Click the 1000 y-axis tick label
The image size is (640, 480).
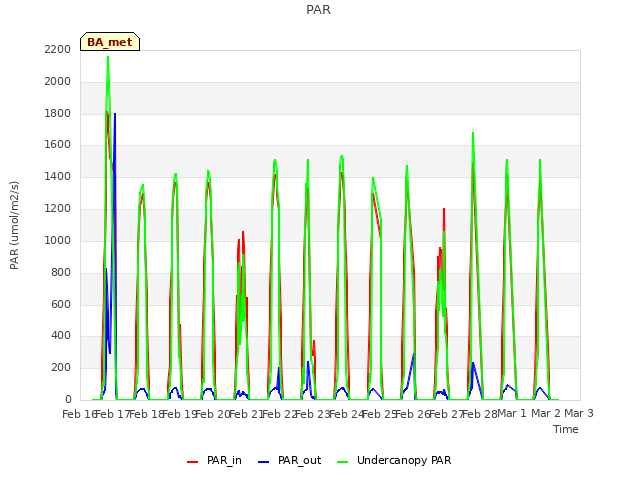58,240
